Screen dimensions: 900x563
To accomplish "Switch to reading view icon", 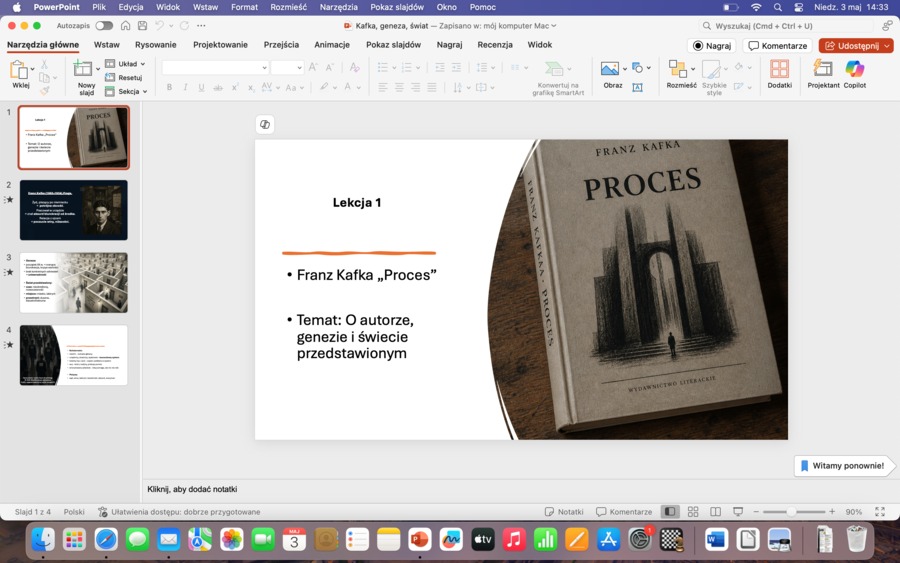I will click(715, 511).
